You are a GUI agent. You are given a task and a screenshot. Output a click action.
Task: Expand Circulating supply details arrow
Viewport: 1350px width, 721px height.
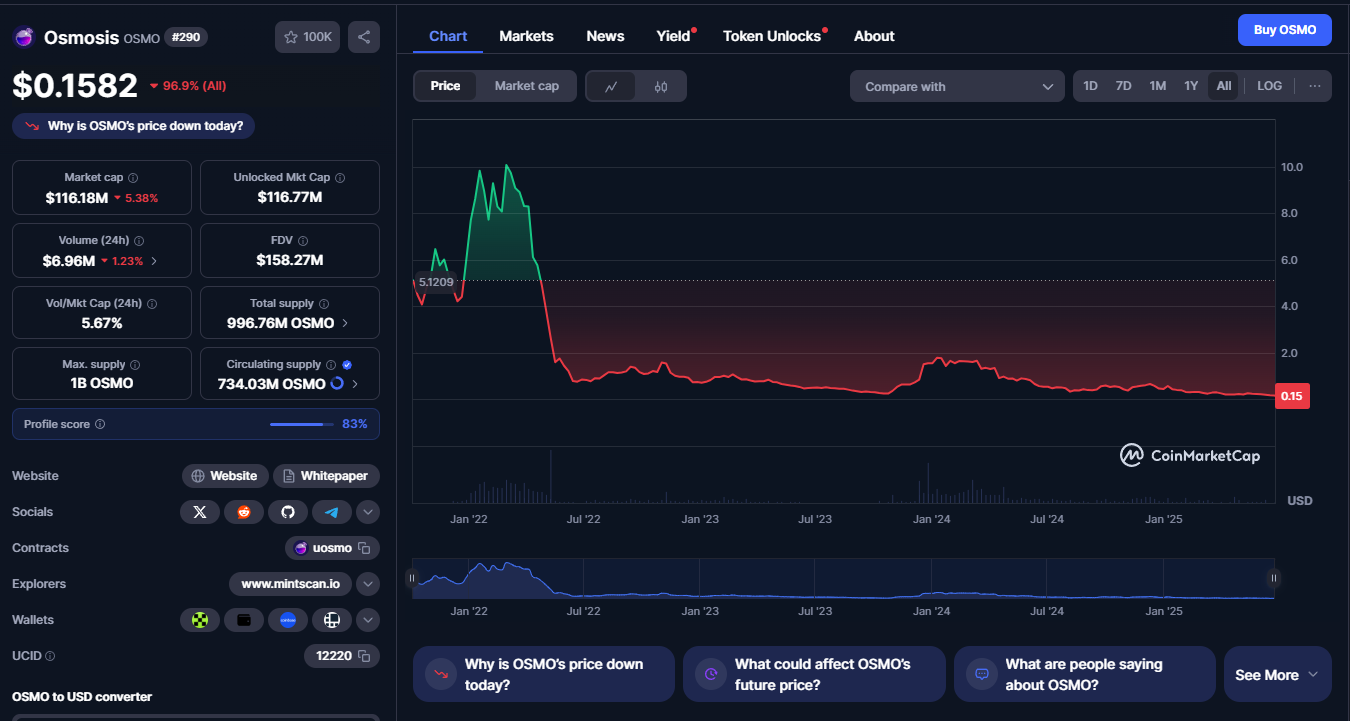(x=354, y=384)
